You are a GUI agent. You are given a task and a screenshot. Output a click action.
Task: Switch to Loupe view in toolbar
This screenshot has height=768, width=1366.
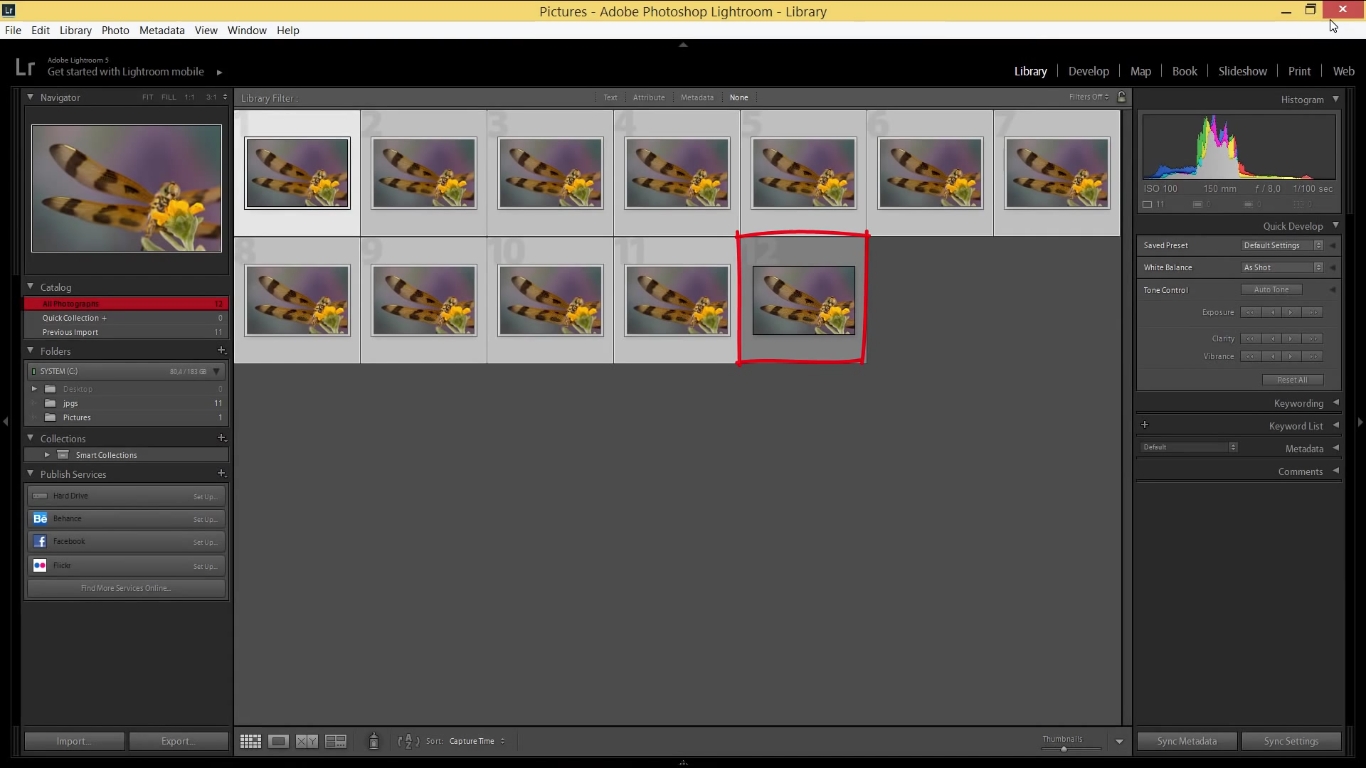[279, 741]
